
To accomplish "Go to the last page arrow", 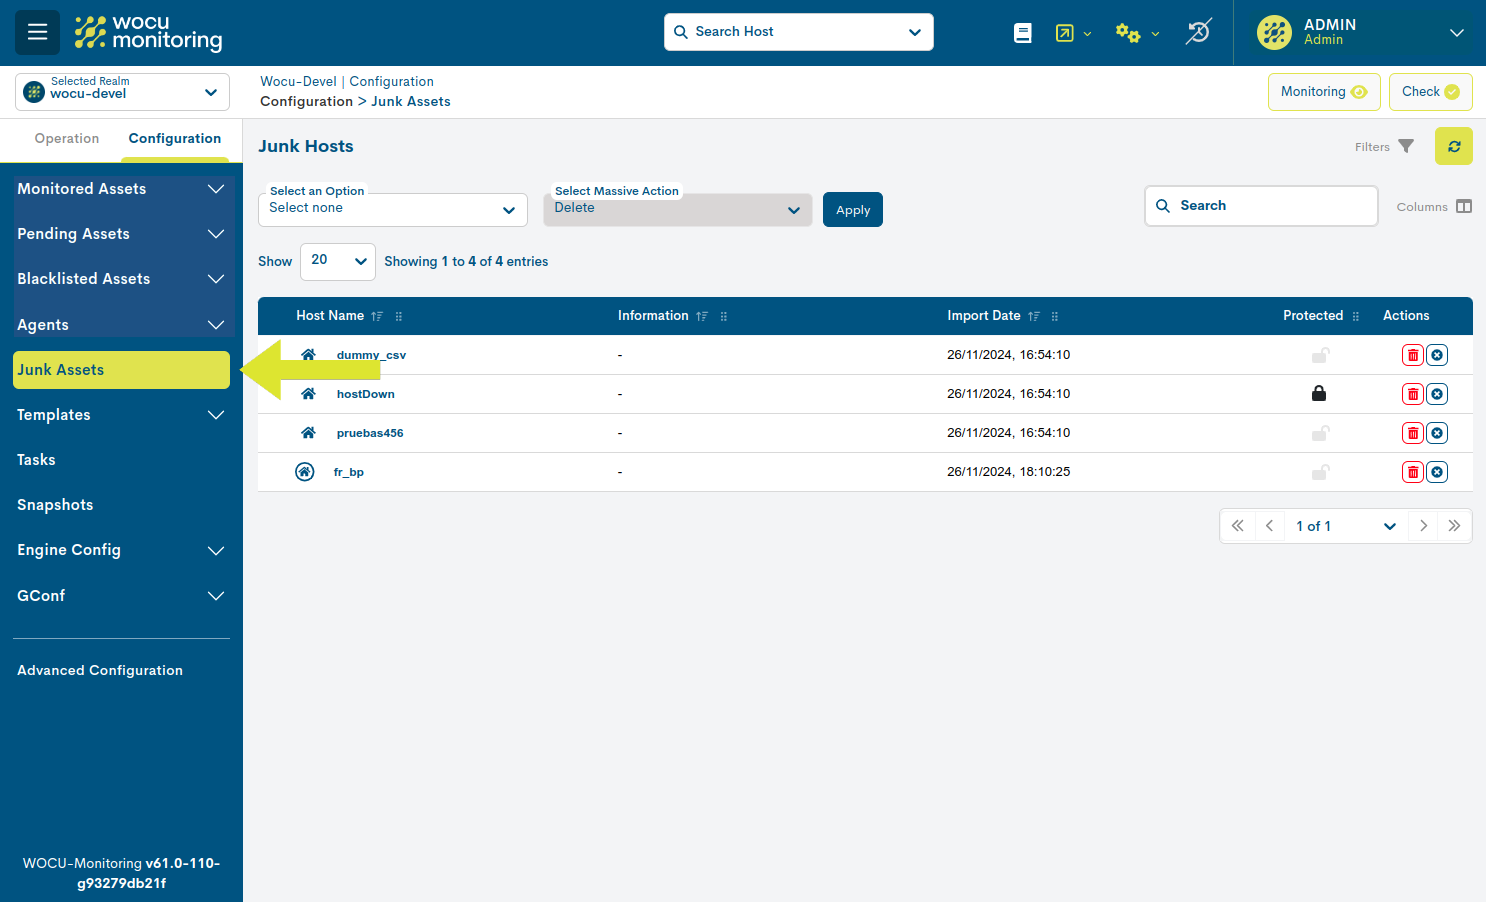I will tap(1454, 526).
